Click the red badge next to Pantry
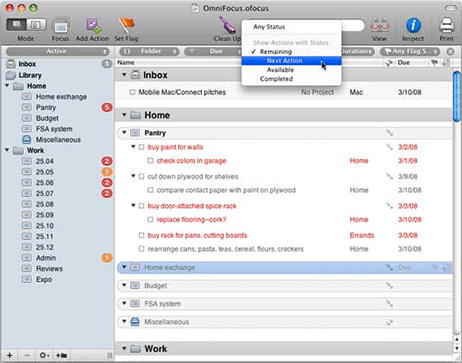Screen dimensions: 462x363 tap(107, 107)
